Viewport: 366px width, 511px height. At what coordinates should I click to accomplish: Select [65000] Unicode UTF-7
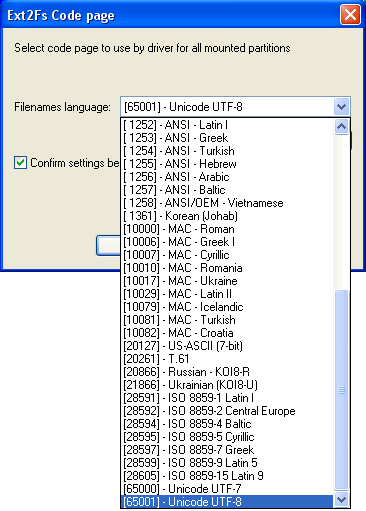pos(227,489)
